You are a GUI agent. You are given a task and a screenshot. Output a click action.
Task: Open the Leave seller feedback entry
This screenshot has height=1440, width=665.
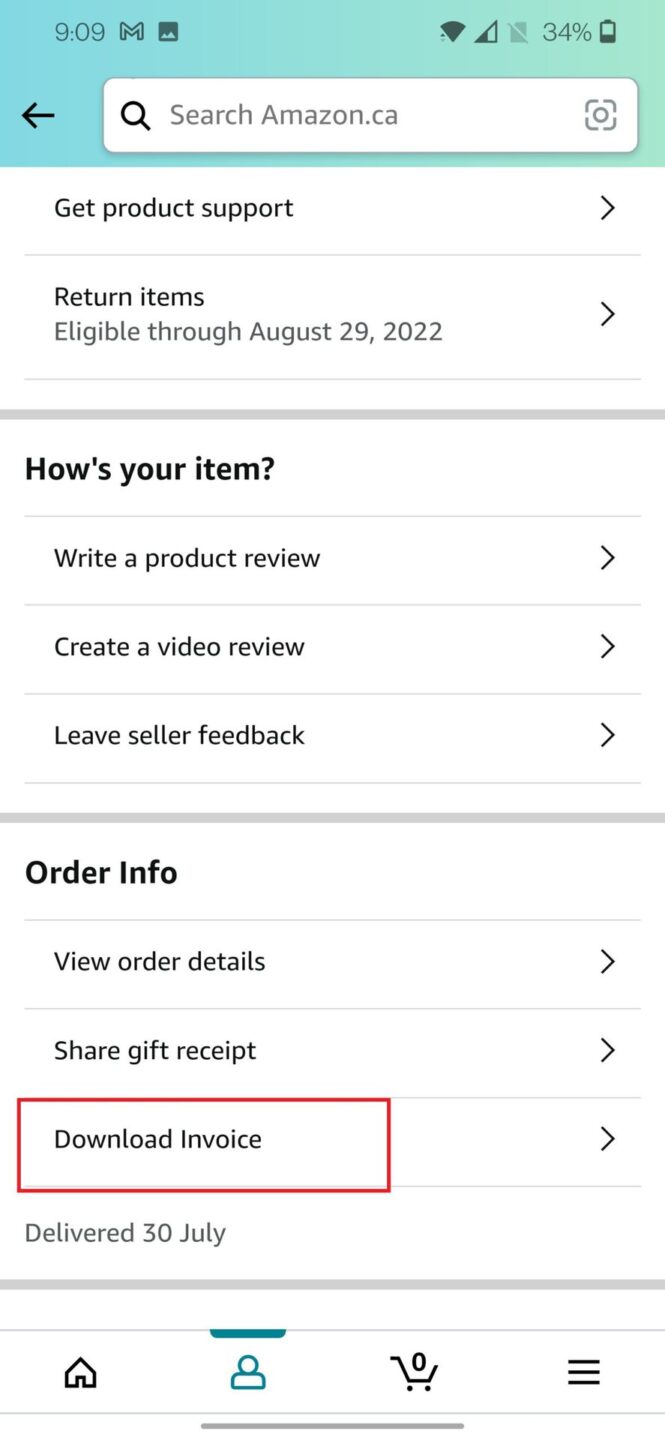click(330, 735)
